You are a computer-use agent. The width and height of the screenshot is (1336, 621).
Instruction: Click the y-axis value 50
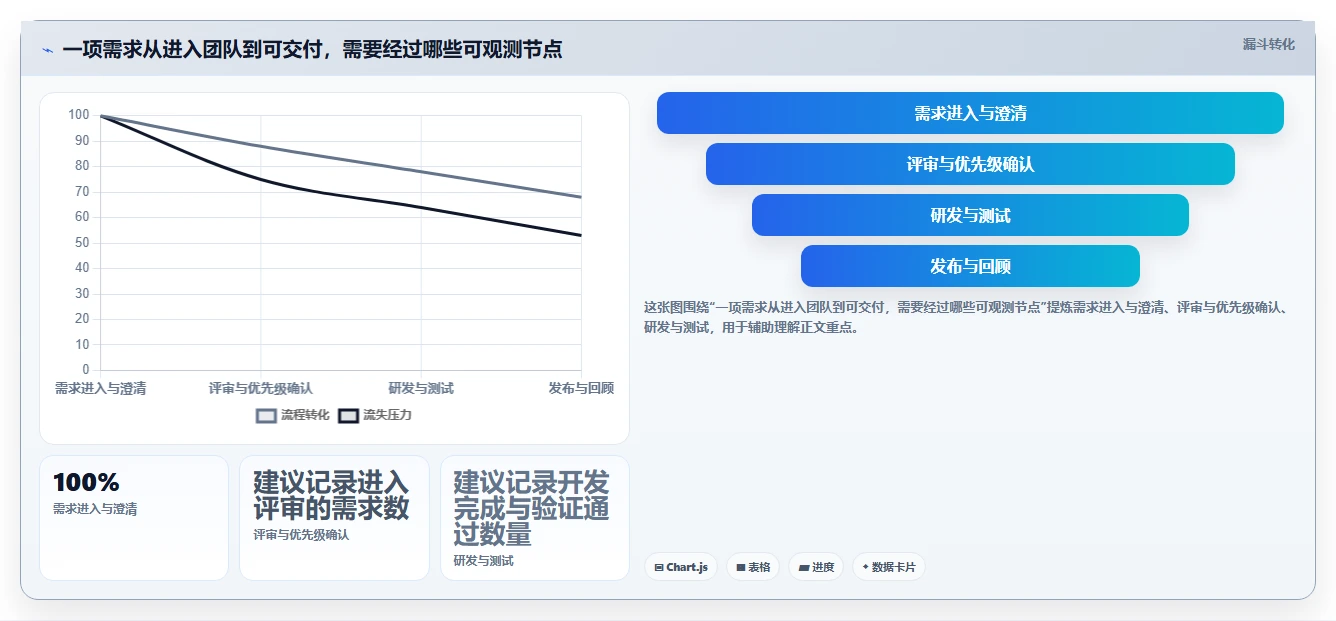click(82, 243)
